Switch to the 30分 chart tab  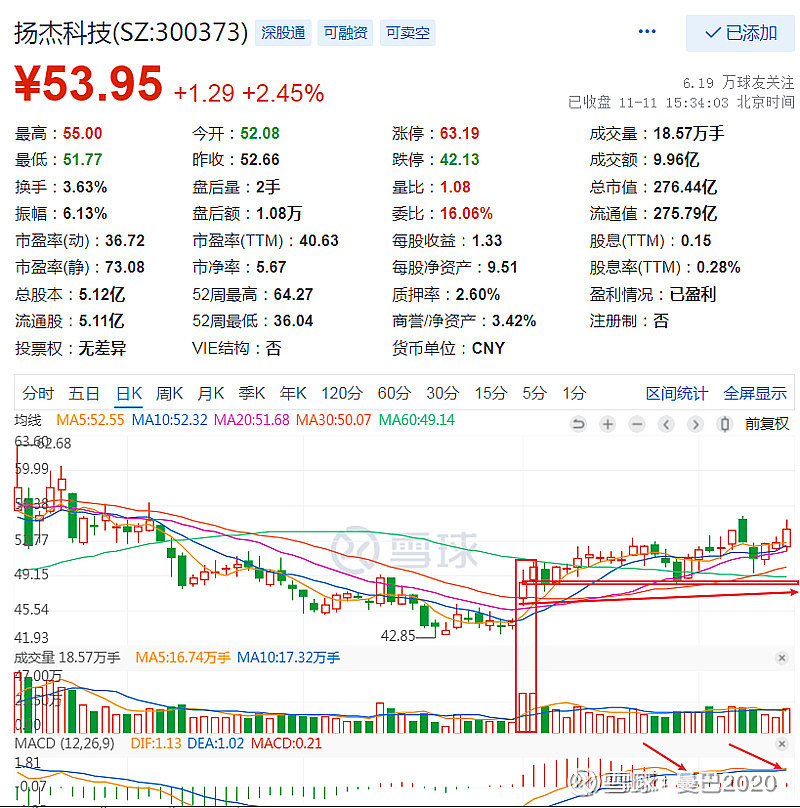(x=442, y=394)
